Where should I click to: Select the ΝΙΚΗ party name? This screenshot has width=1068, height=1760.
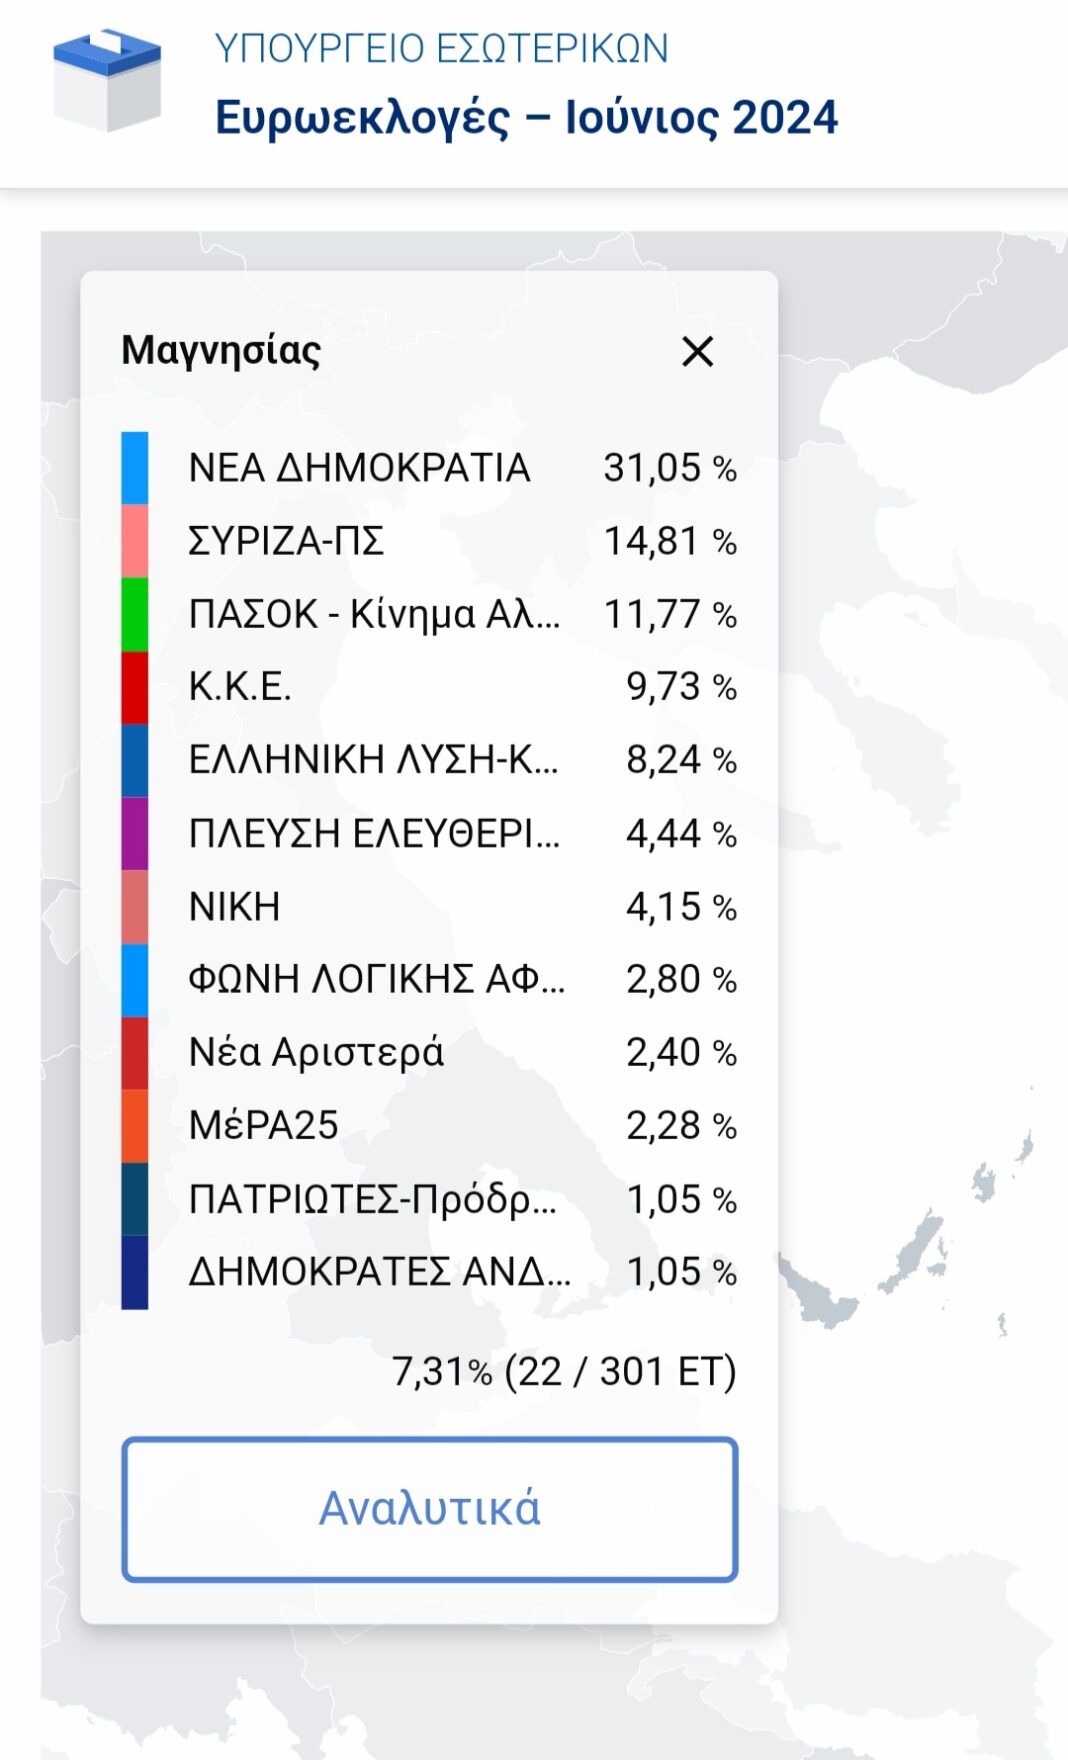[234, 907]
